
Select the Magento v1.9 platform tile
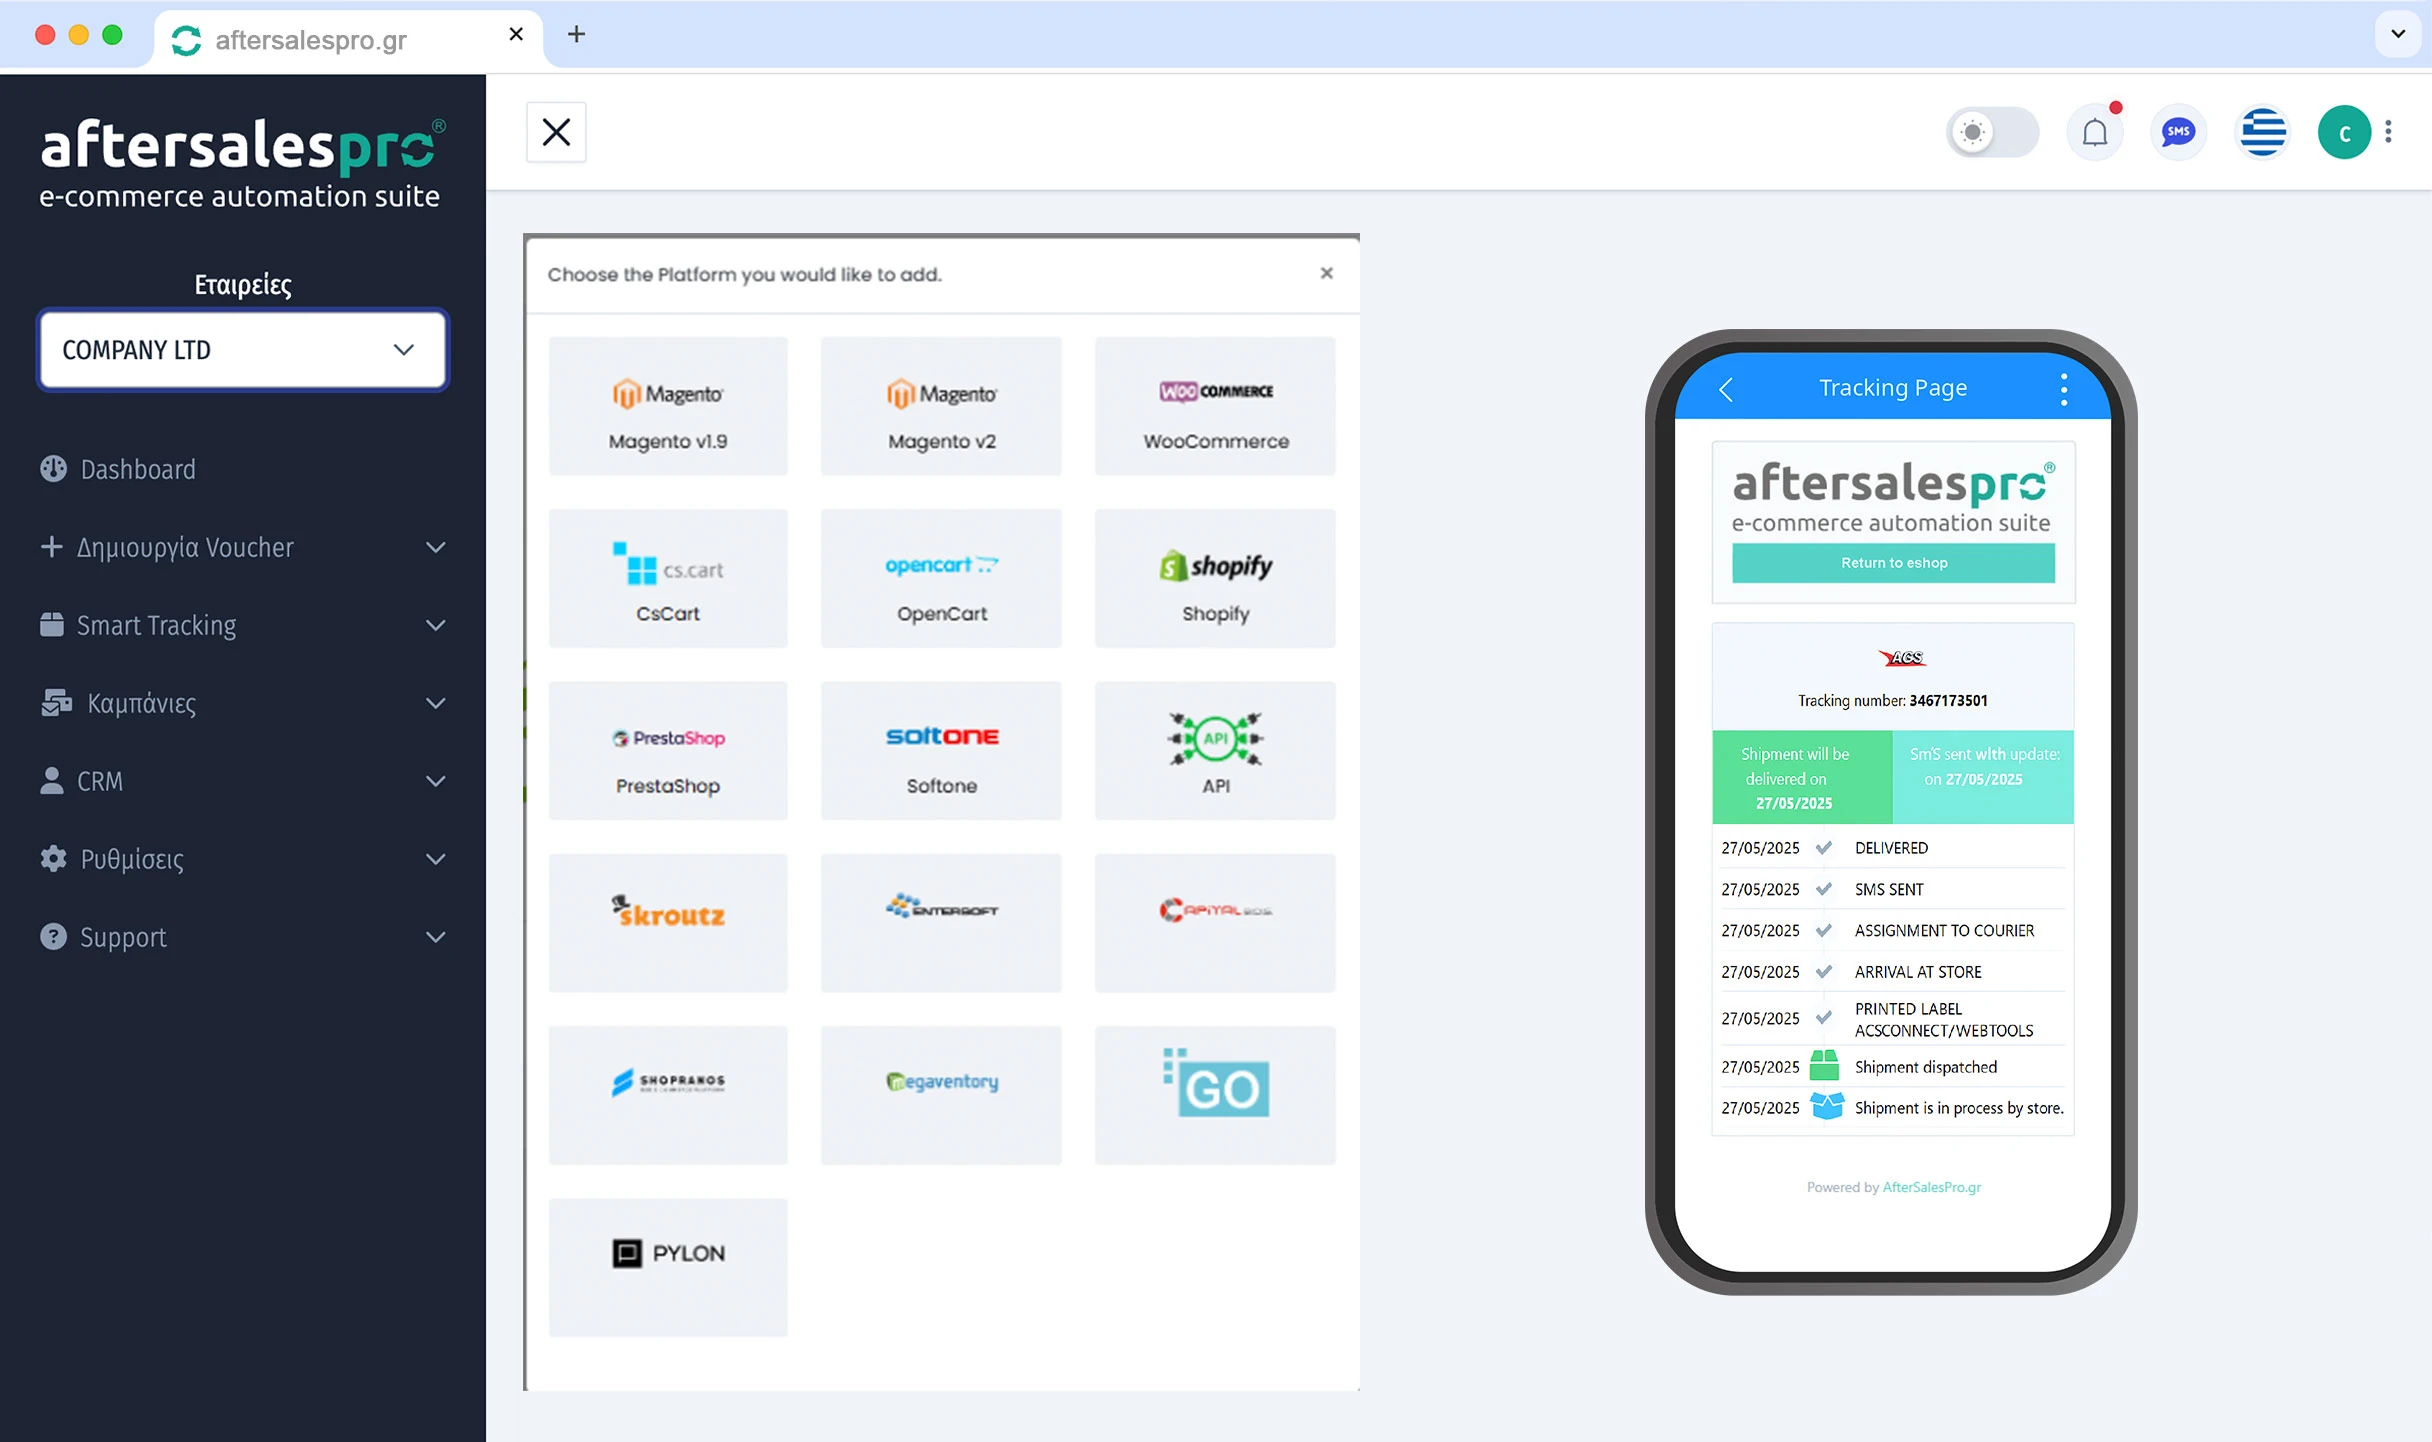coord(668,406)
